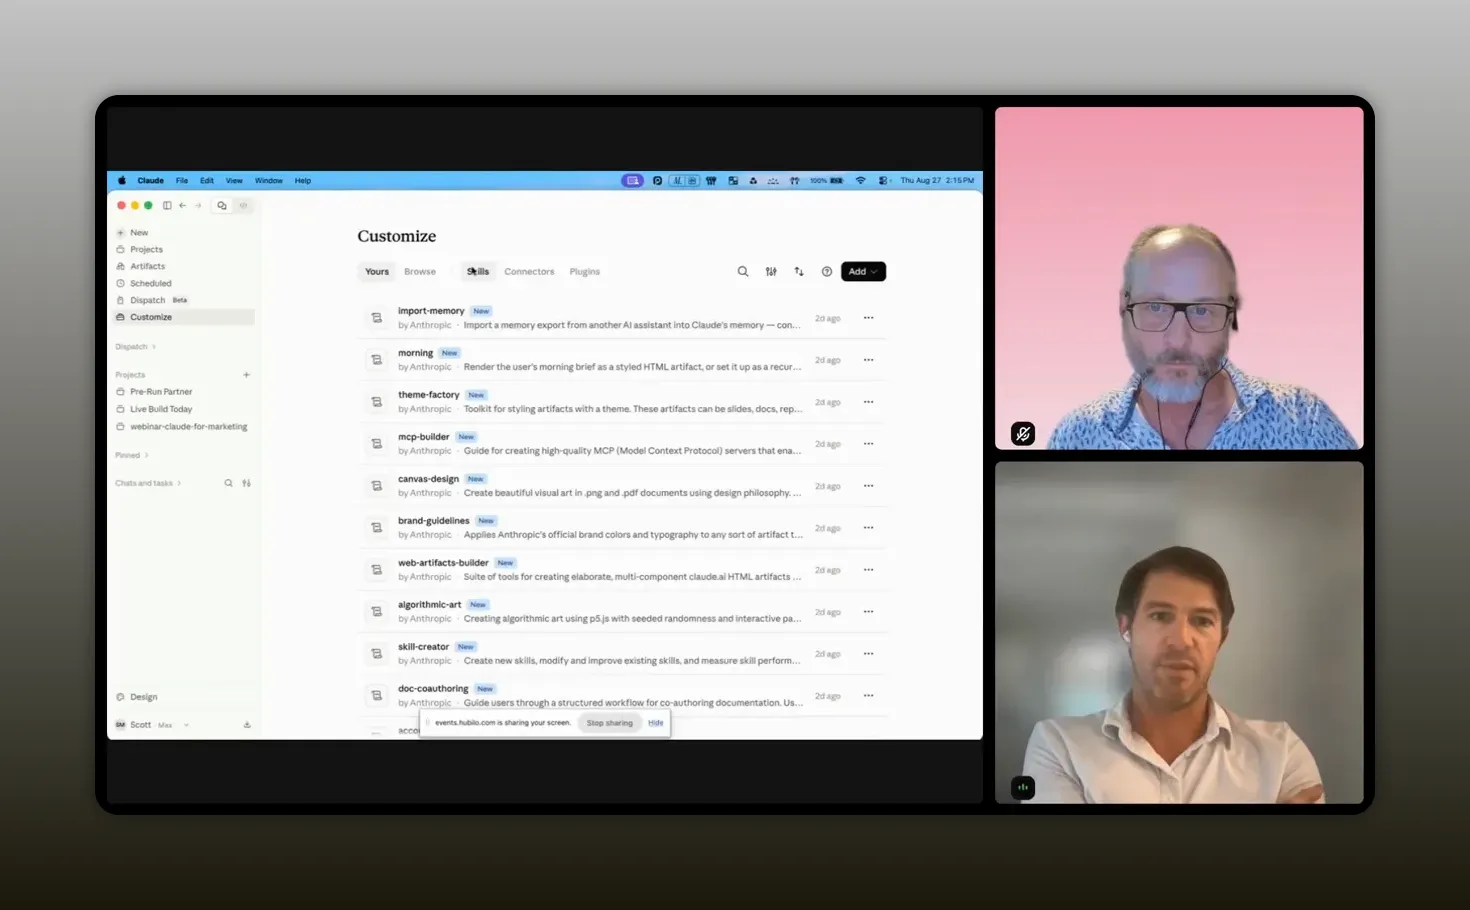Click the web-artifacts-builder skill icon

point(377,570)
